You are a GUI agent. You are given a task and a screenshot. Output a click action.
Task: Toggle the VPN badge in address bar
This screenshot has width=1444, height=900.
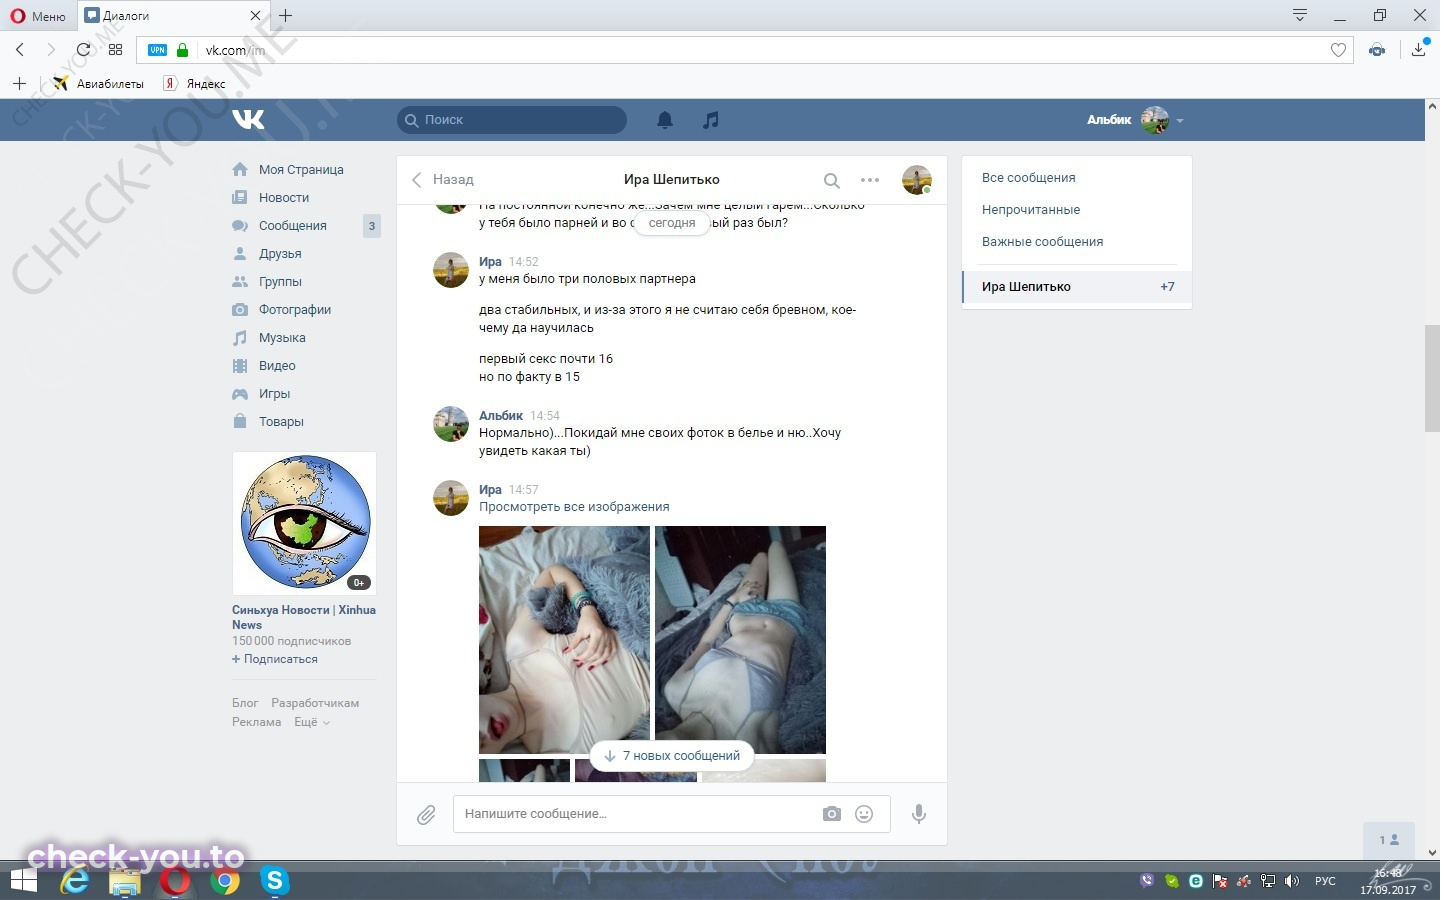[158, 50]
